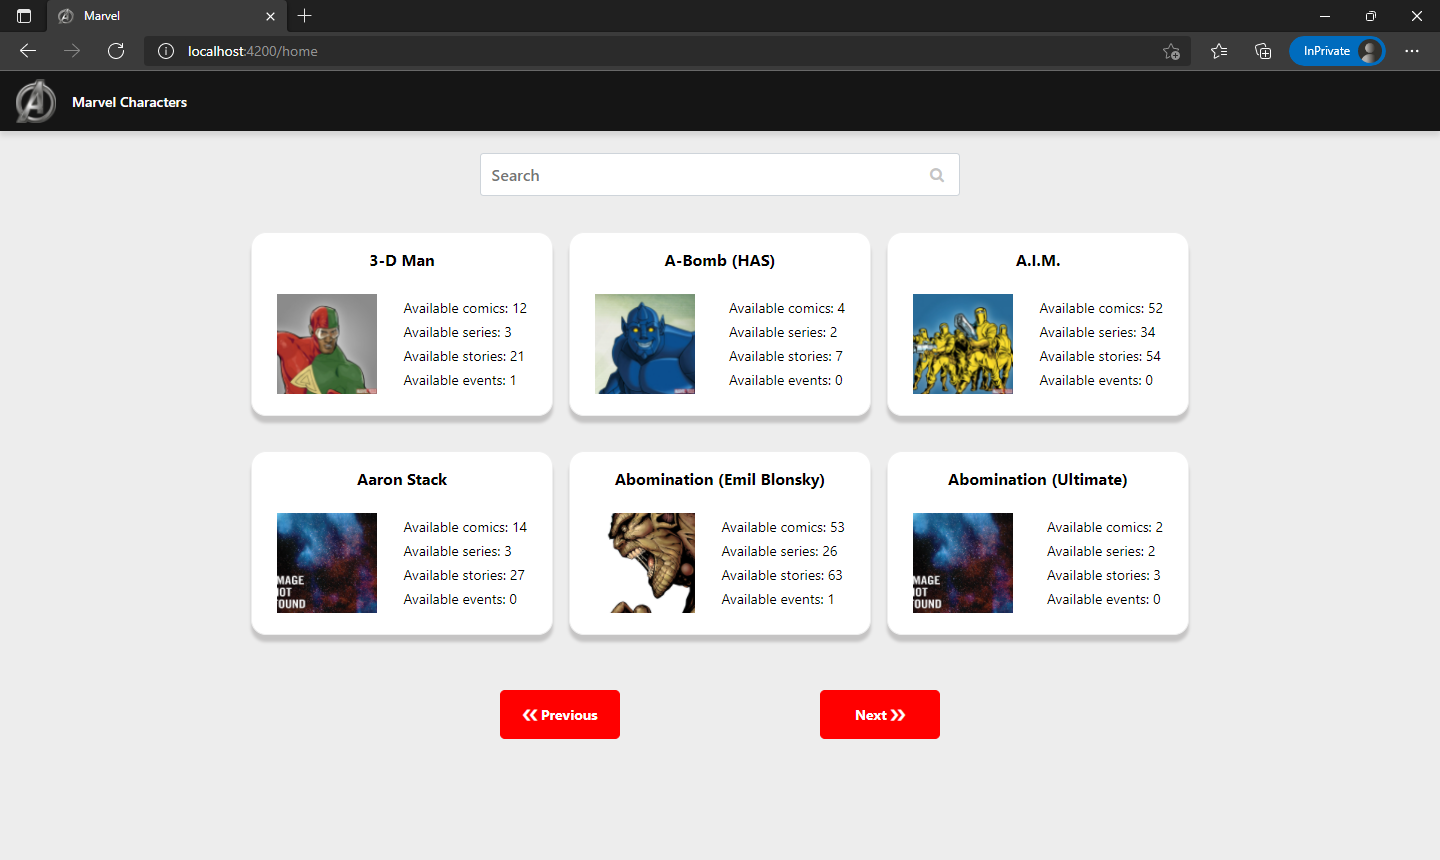The image size is (1440, 860).
Task: Reload the page with refresh icon
Action: (x=116, y=51)
